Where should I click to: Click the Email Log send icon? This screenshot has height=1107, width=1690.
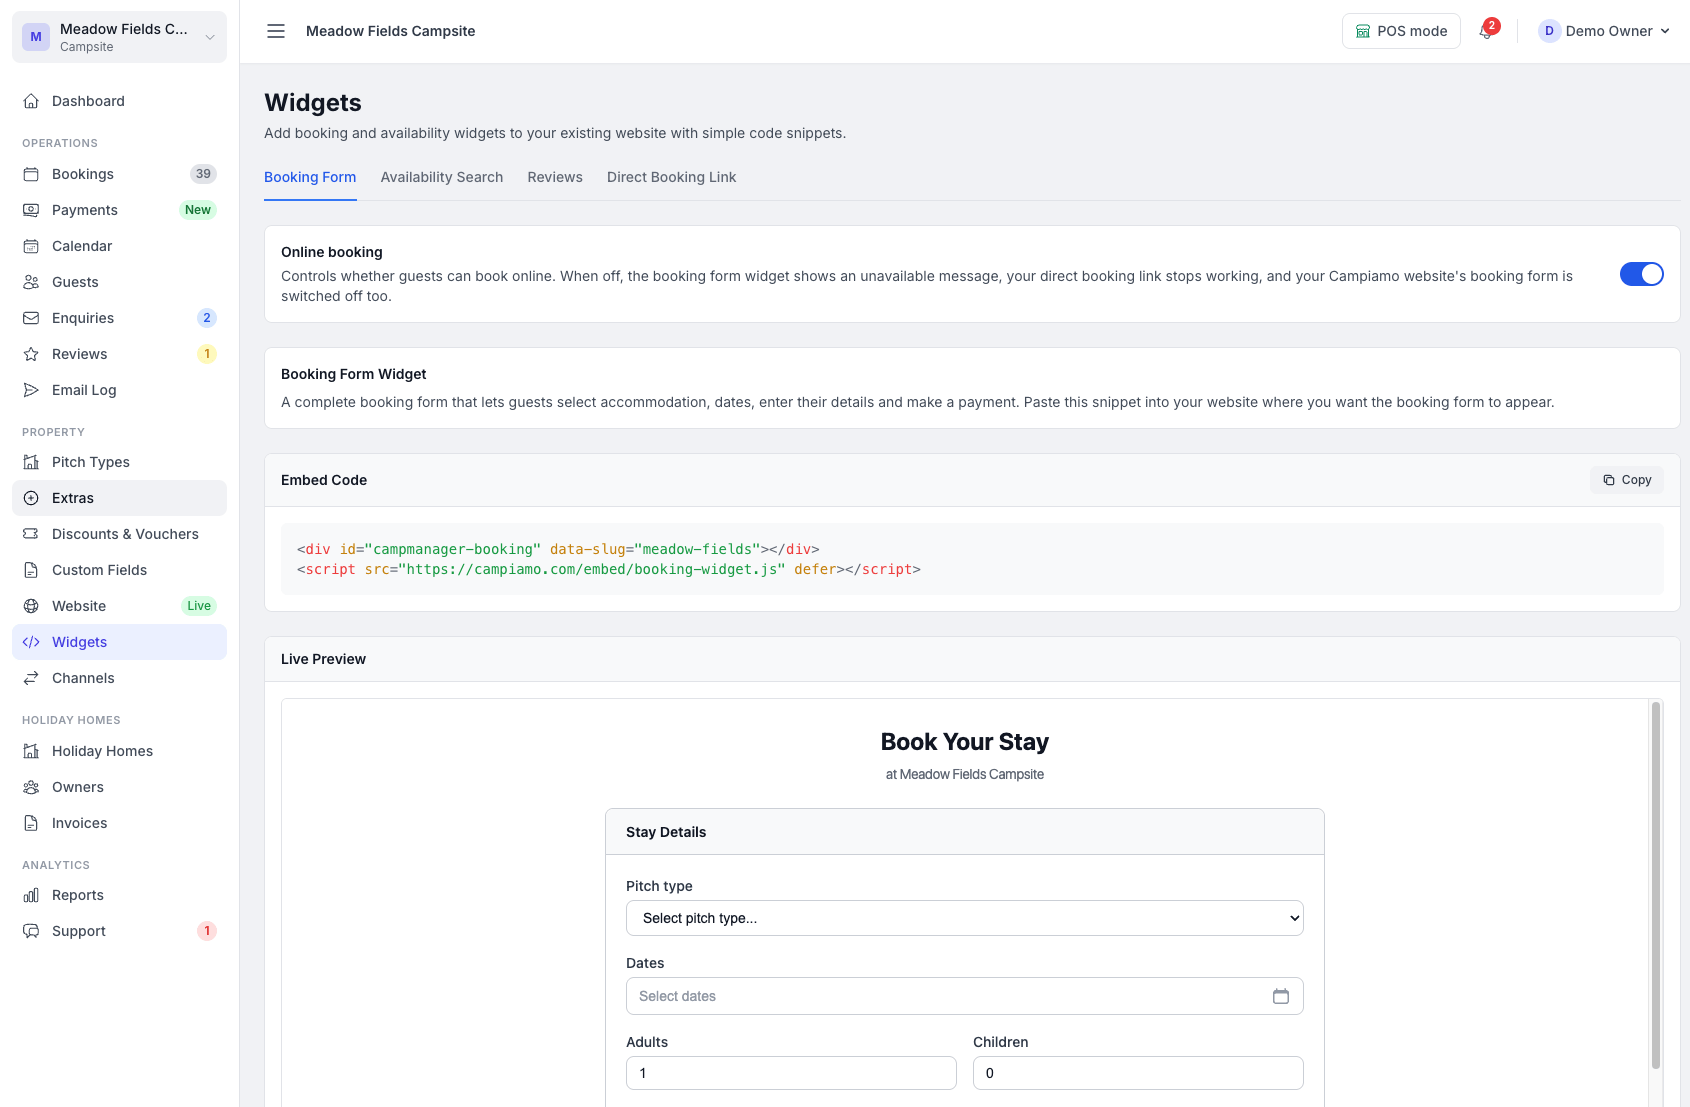point(31,390)
